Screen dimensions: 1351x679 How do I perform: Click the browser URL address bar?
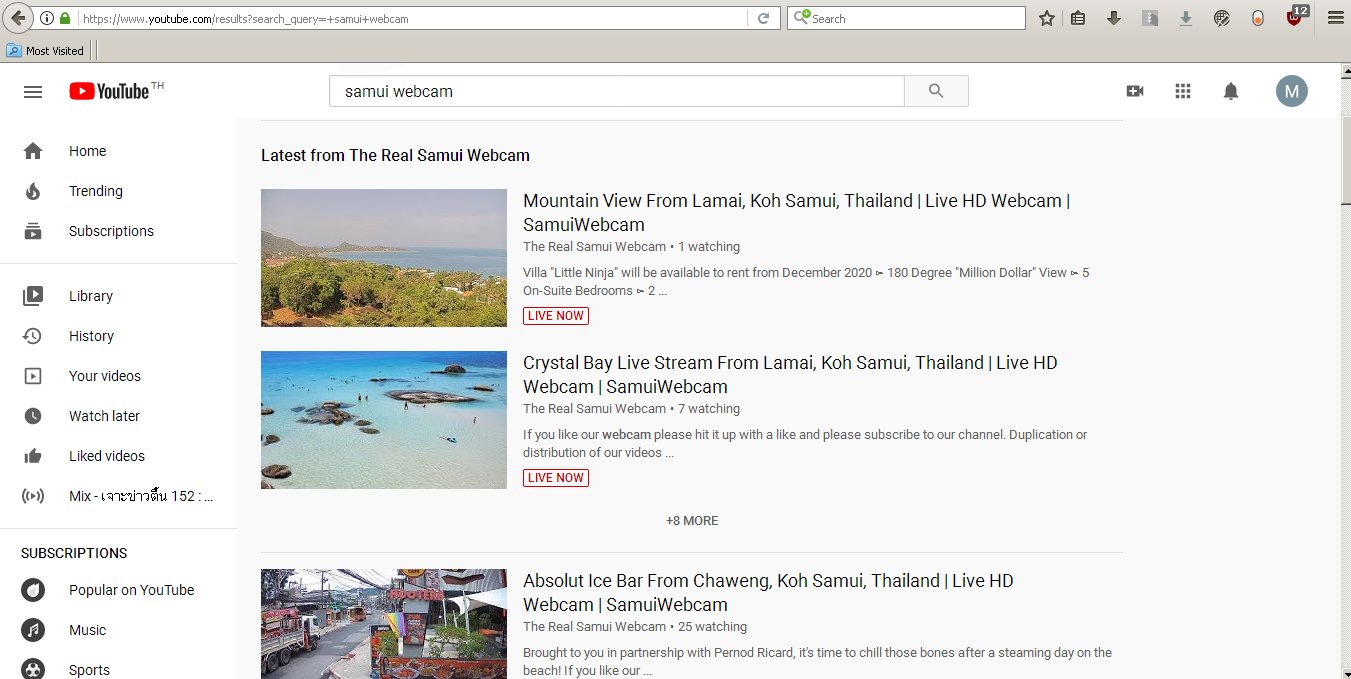coord(410,18)
